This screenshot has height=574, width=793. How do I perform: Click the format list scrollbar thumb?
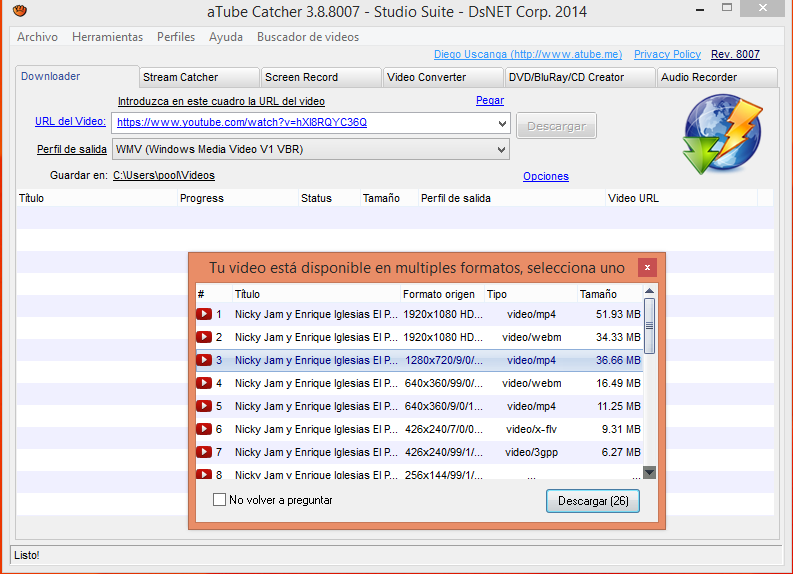(x=649, y=326)
